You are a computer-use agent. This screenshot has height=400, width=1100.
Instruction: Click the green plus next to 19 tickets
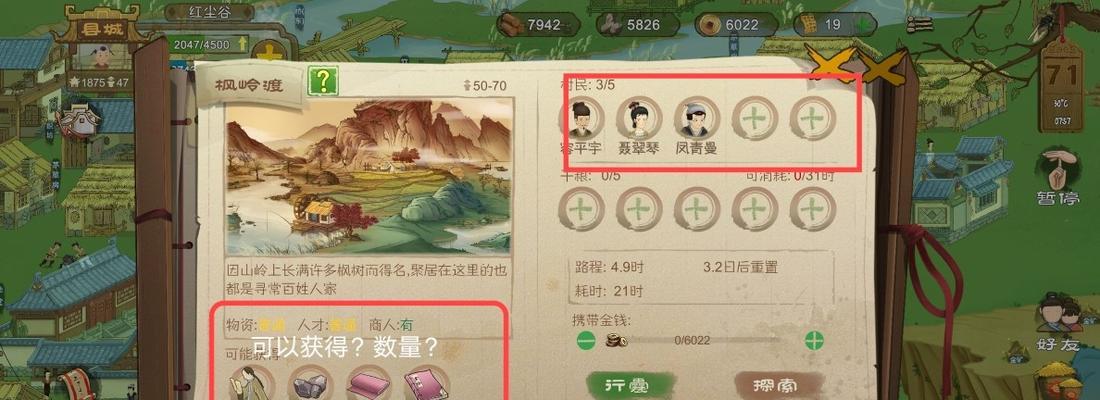pos(862,25)
